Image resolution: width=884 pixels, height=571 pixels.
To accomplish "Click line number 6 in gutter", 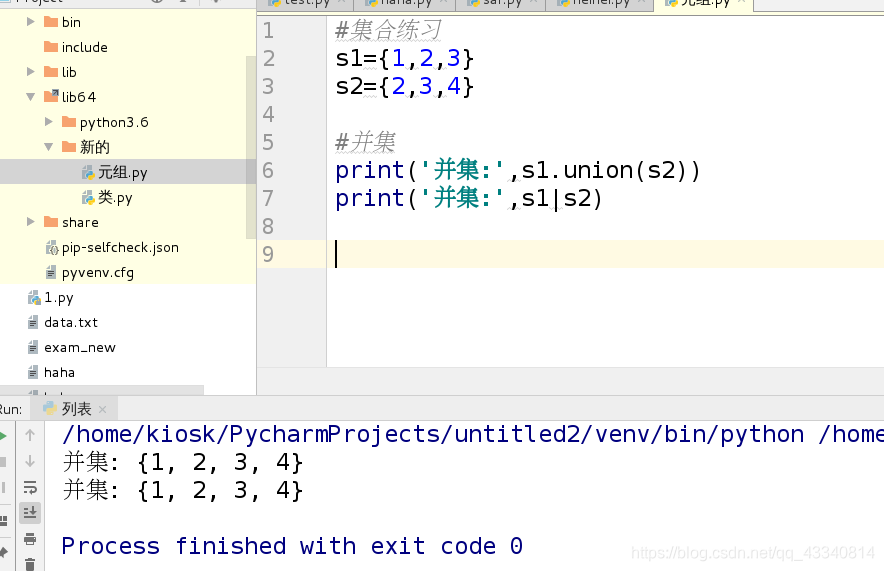I will click(268, 170).
